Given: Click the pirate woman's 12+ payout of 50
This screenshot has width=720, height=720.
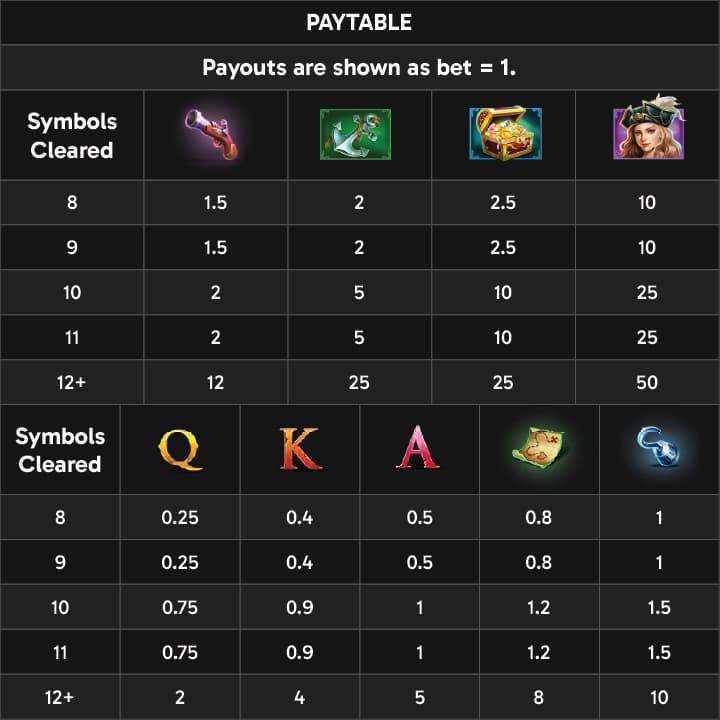Looking at the screenshot, I should click(647, 382).
